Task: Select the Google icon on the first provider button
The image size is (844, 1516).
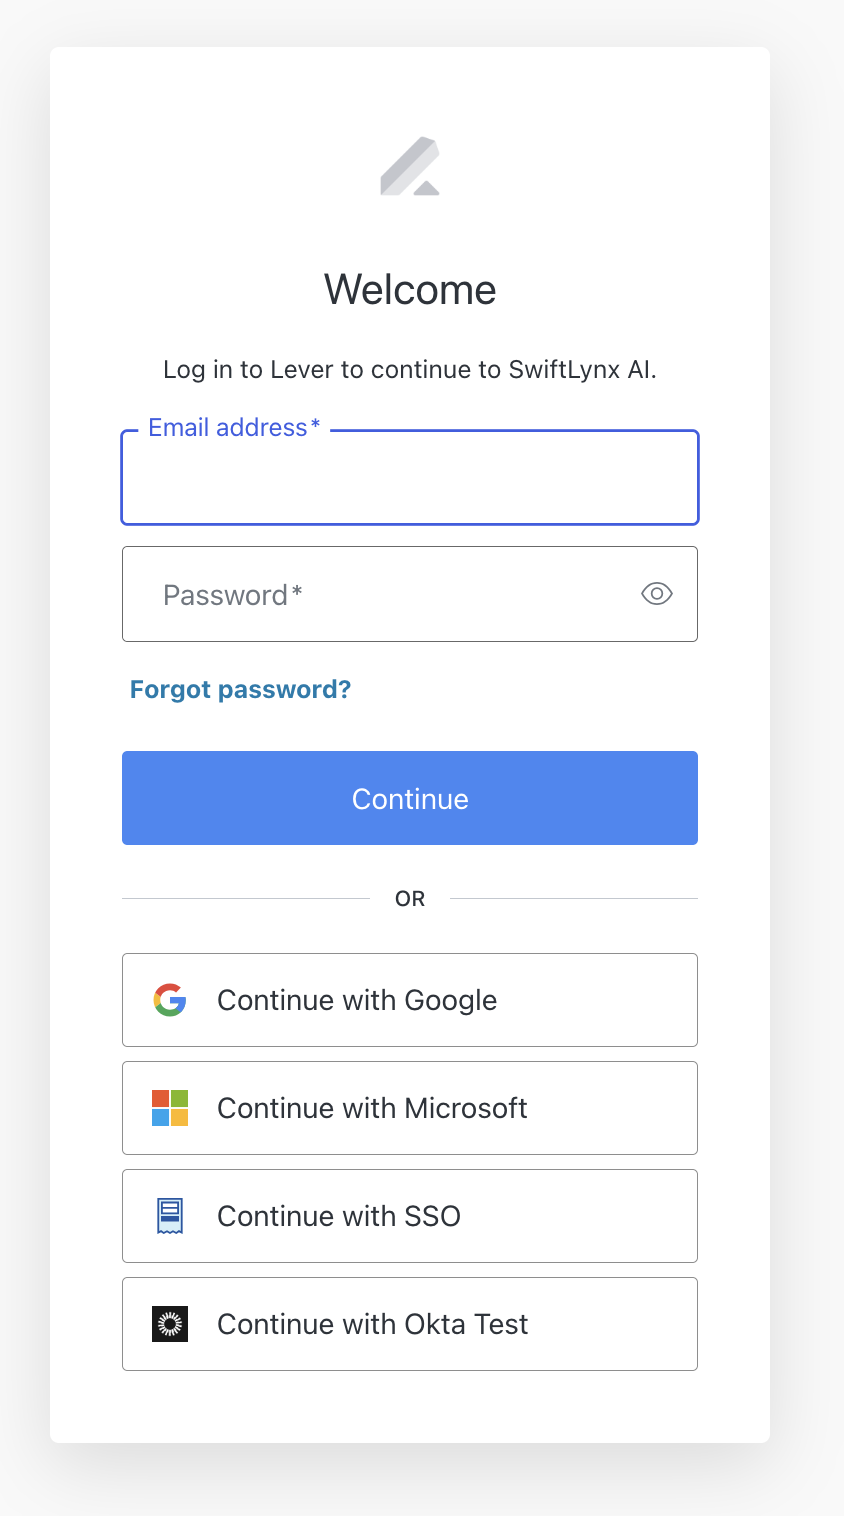Action: click(x=170, y=999)
